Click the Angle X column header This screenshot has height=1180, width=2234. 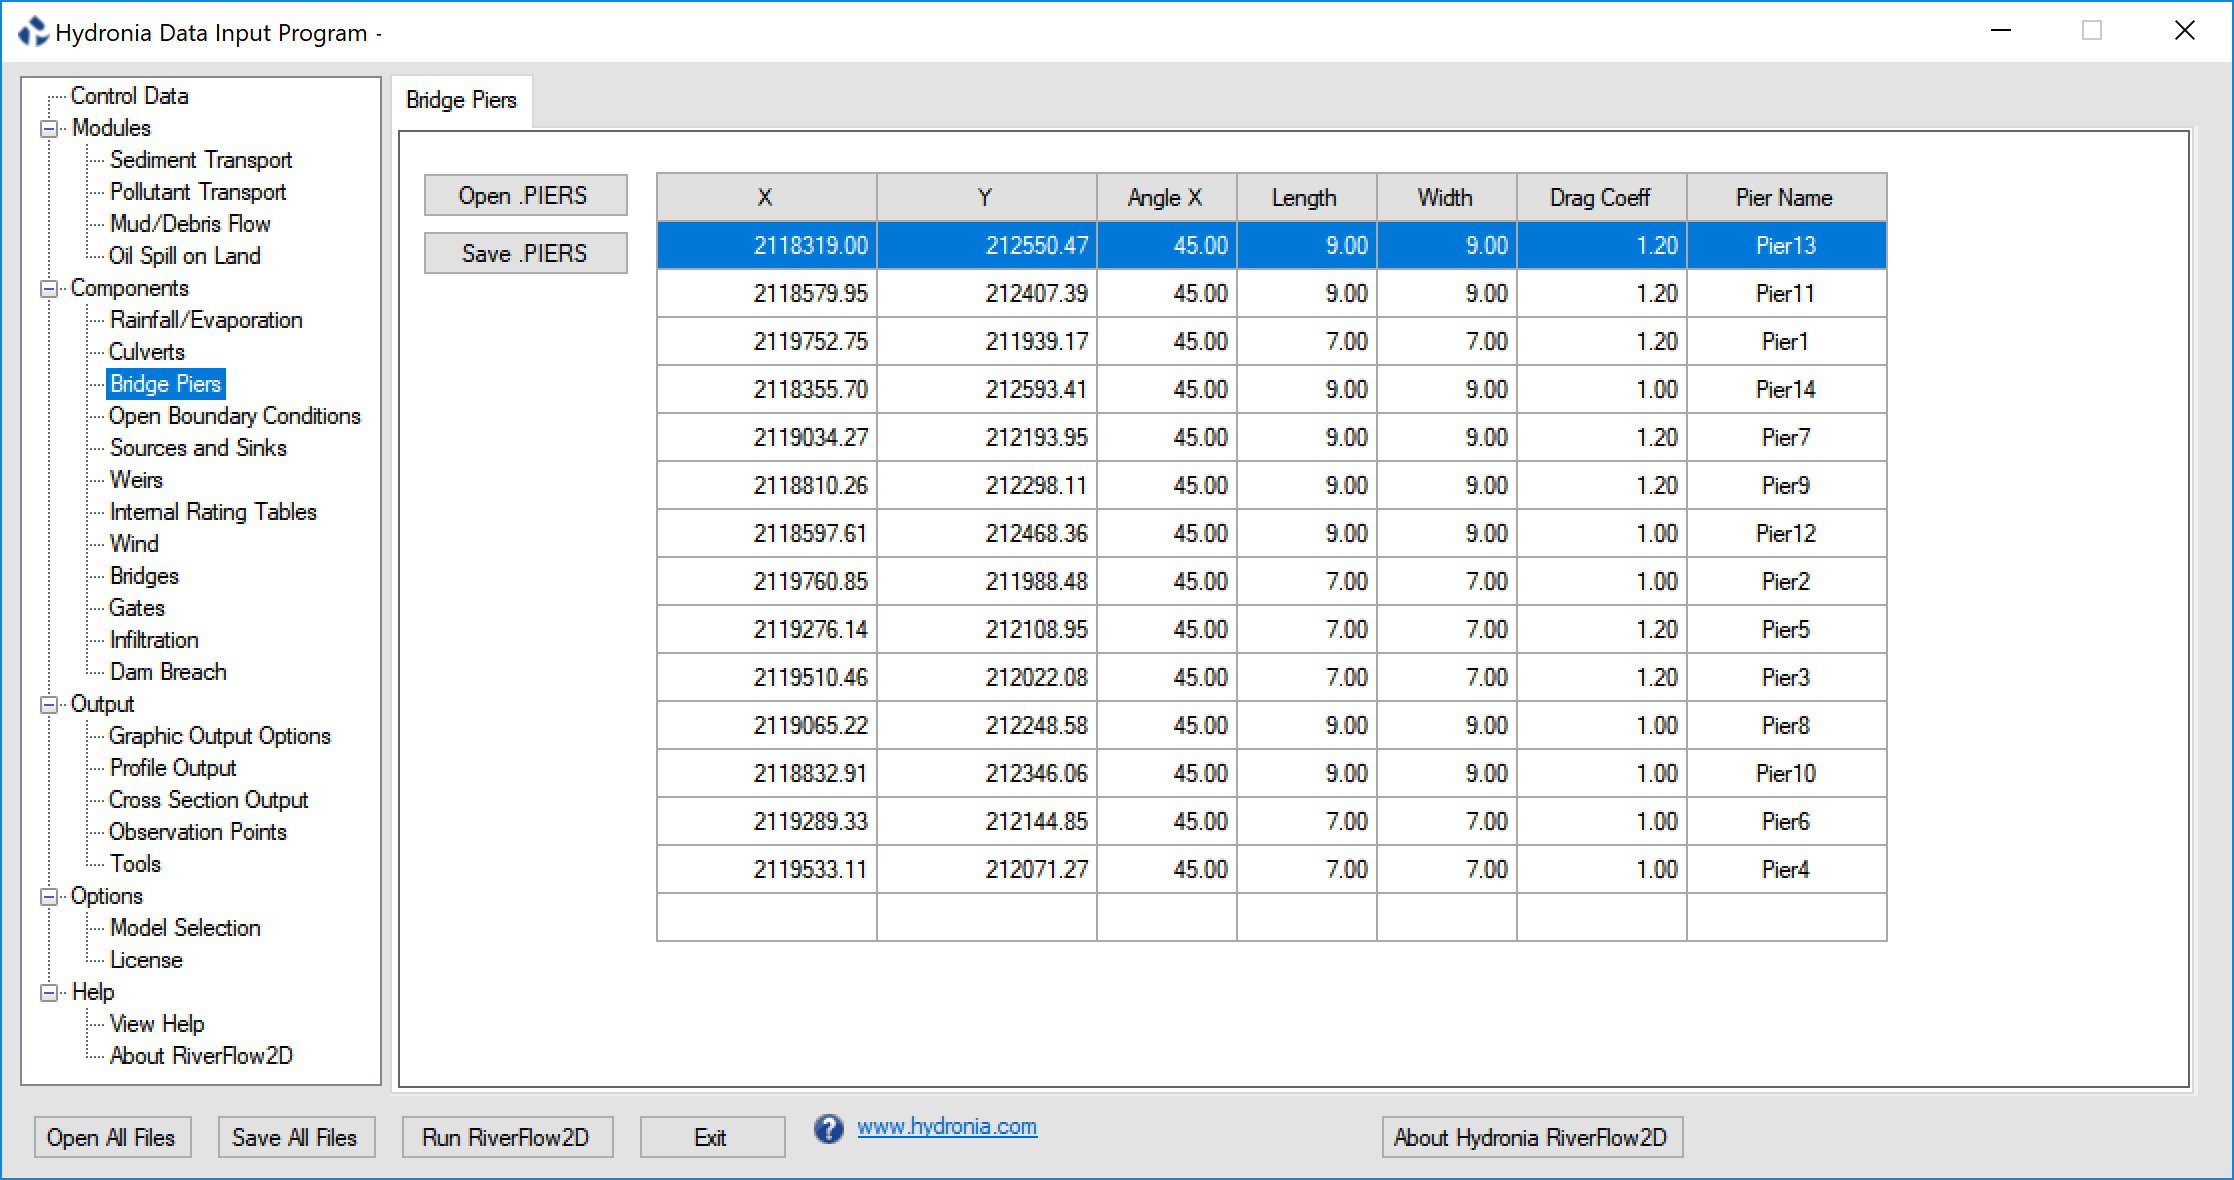1167,197
